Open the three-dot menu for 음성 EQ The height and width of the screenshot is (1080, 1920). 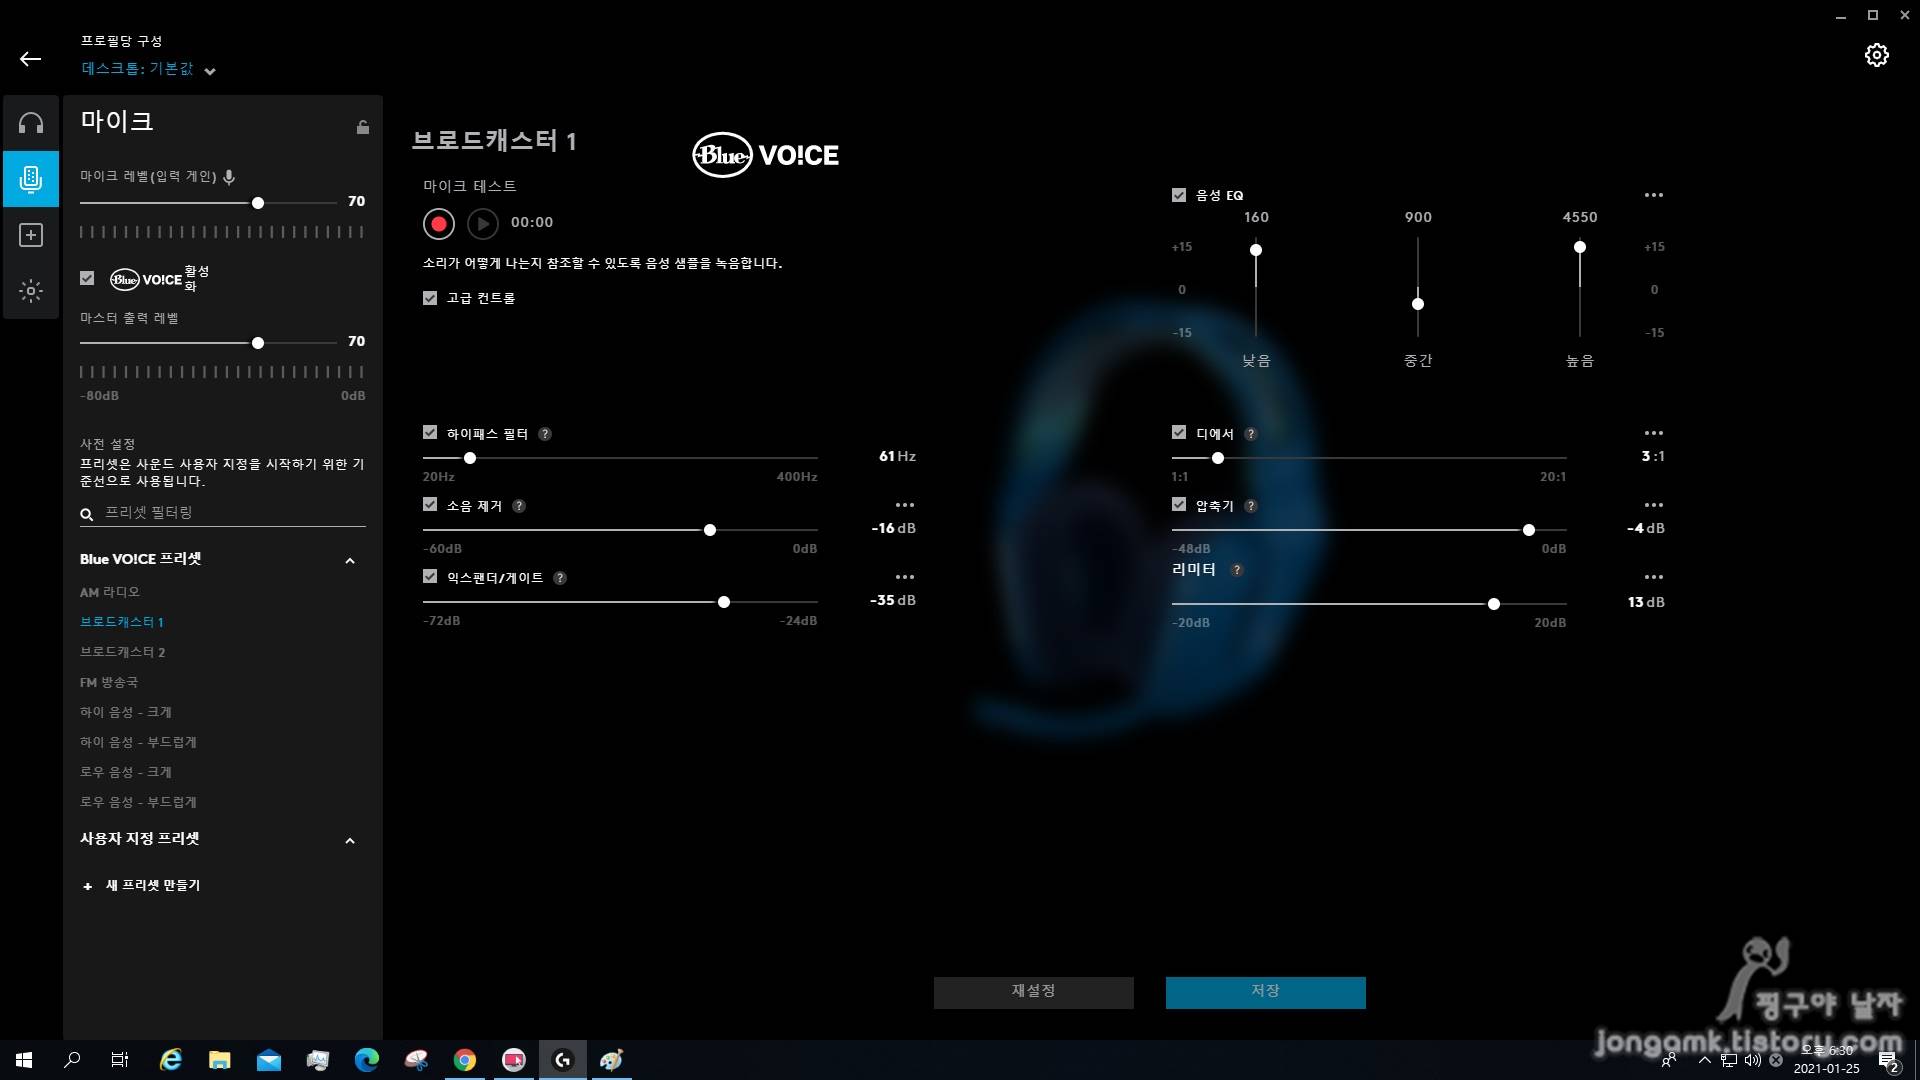(x=1653, y=196)
